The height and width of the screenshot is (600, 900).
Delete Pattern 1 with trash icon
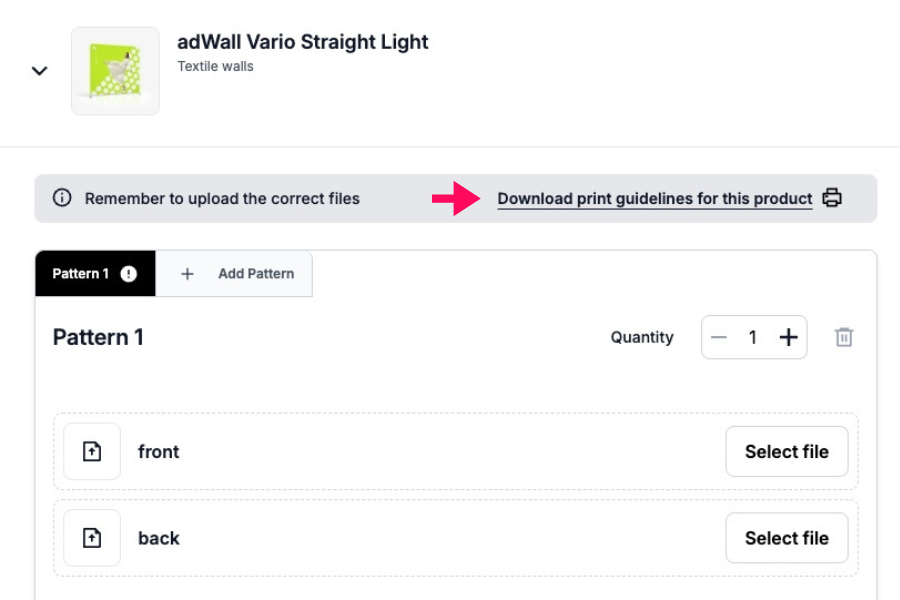[844, 338]
